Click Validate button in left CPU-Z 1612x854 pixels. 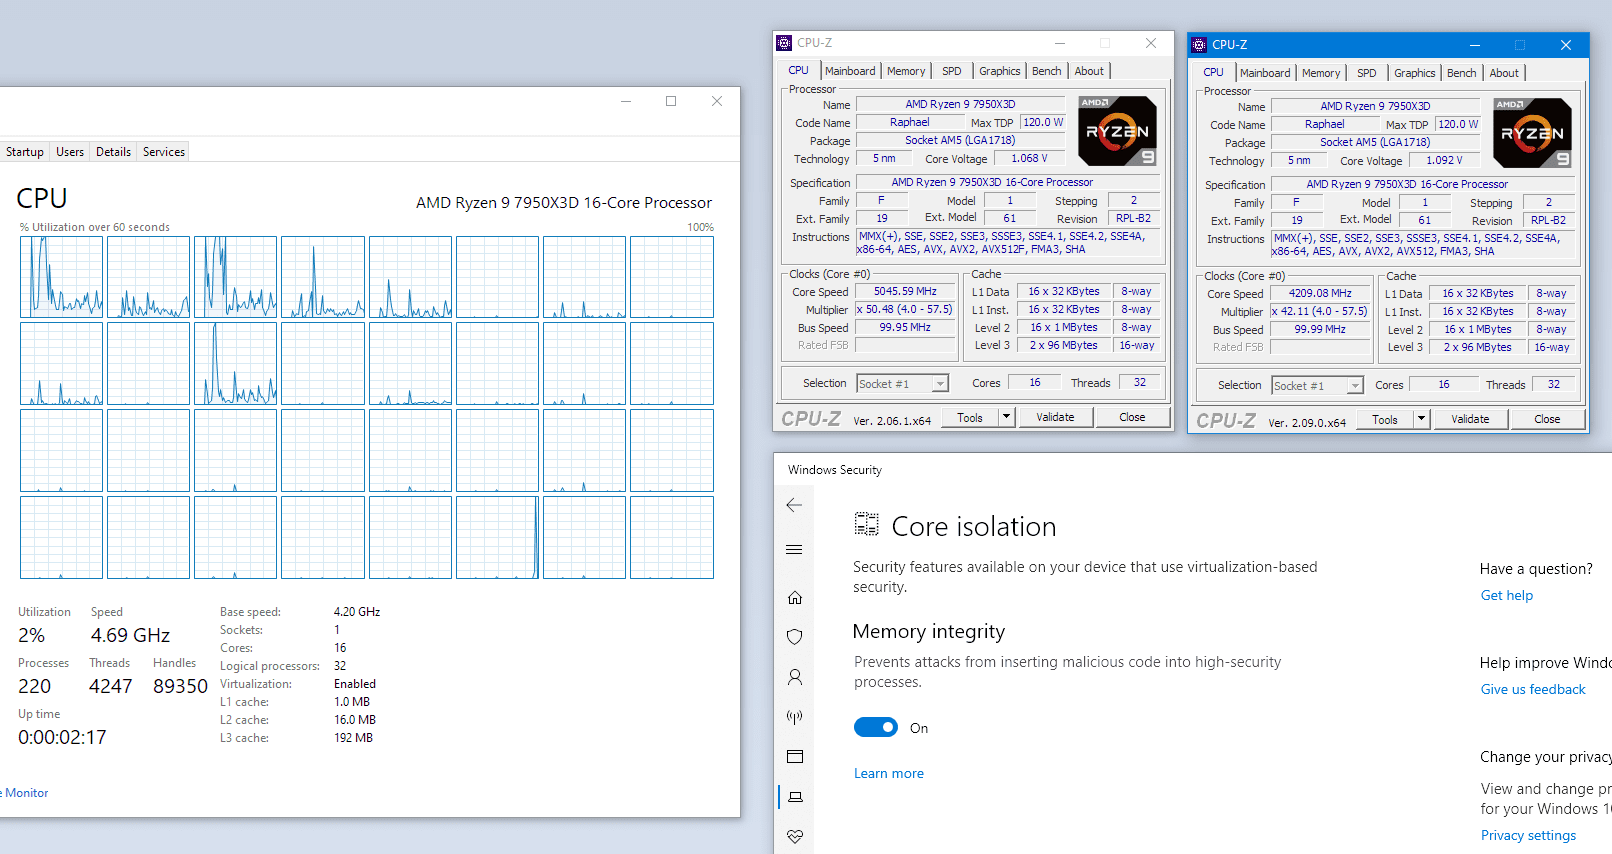1055,417
